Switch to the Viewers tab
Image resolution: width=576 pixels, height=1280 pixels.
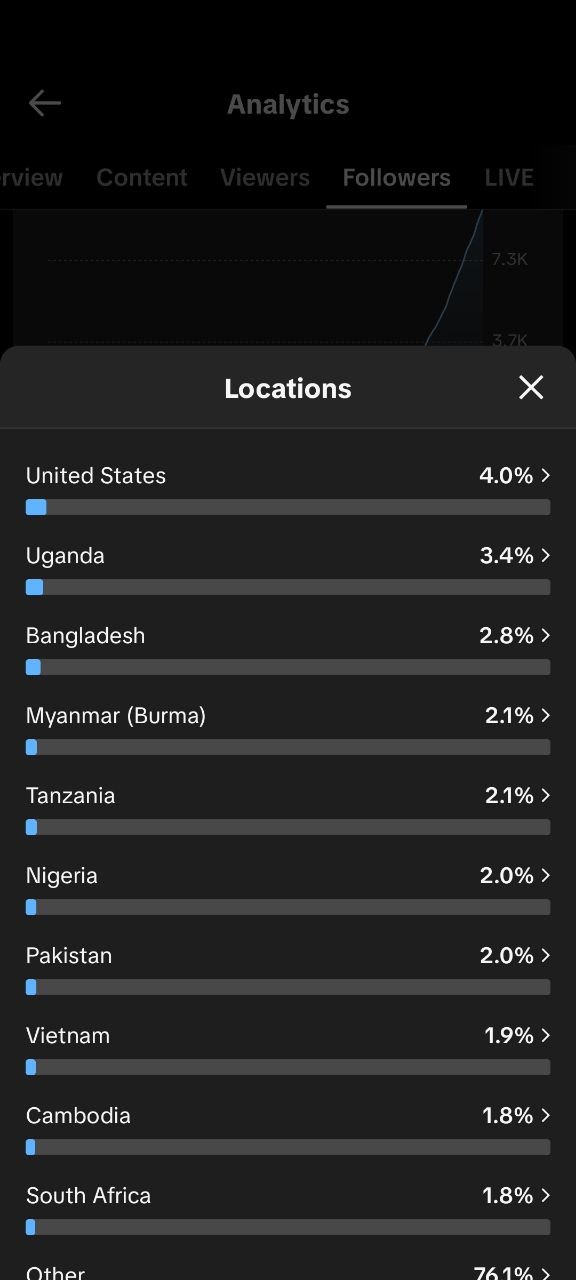coord(265,178)
